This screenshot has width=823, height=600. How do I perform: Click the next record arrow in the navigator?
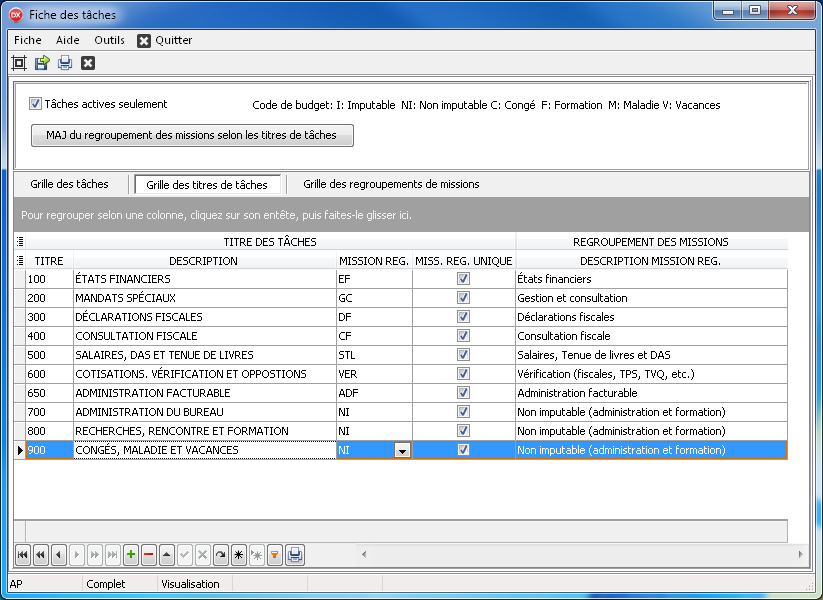(x=77, y=555)
